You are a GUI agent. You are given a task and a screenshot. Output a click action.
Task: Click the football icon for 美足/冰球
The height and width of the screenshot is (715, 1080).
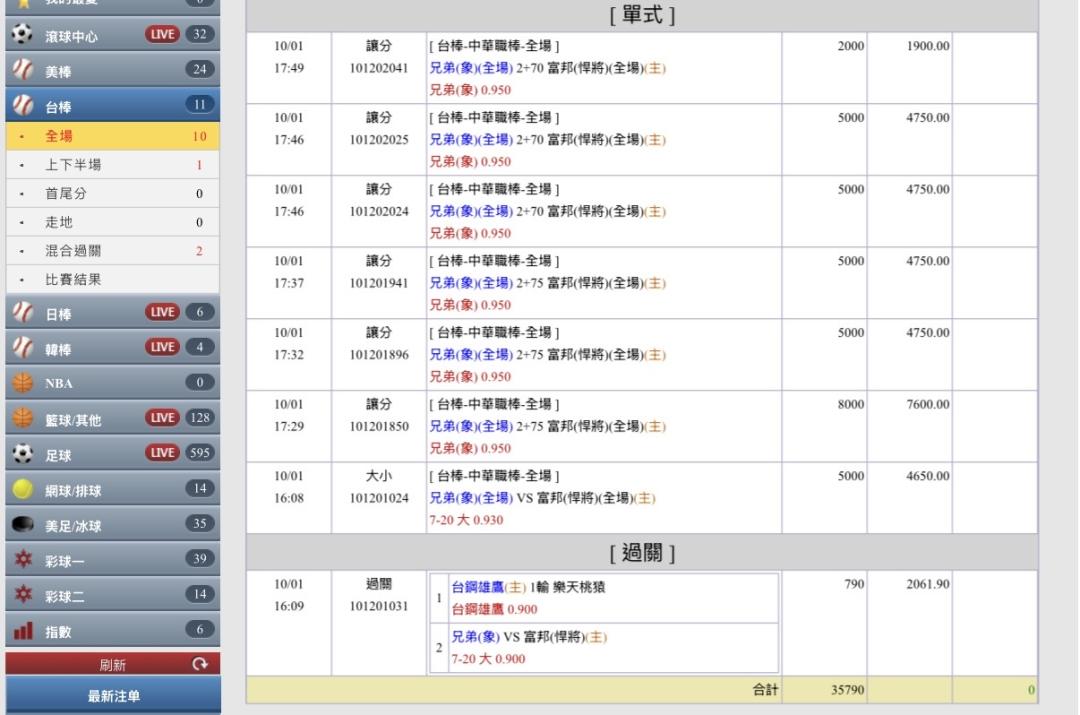click(21, 524)
